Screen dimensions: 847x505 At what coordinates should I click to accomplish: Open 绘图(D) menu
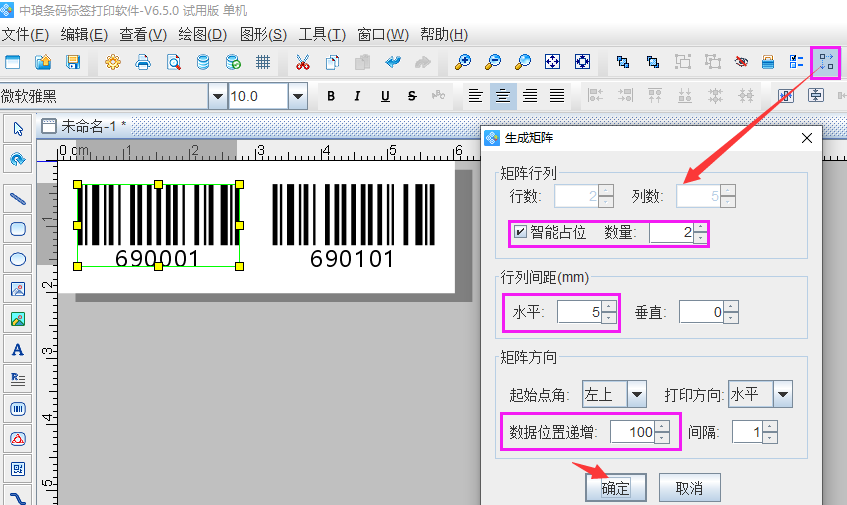pos(203,35)
